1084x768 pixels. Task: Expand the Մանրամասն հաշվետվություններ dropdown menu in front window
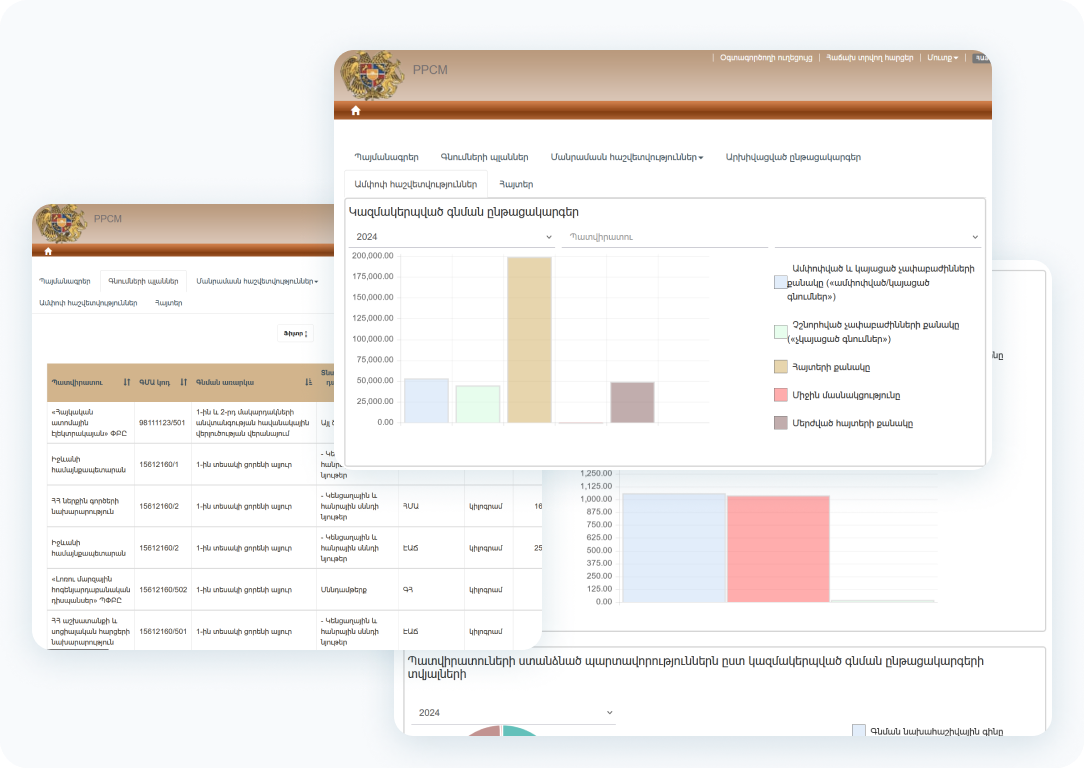pyautogui.click(x=627, y=157)
